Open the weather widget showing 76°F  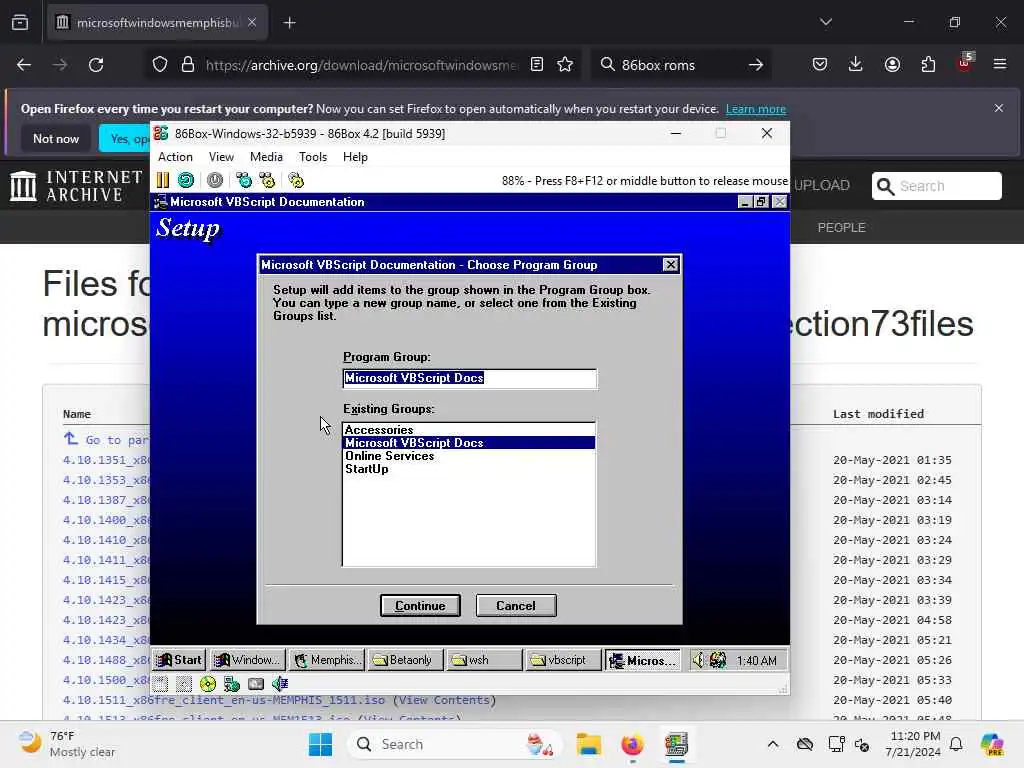(x=67, y=744)
